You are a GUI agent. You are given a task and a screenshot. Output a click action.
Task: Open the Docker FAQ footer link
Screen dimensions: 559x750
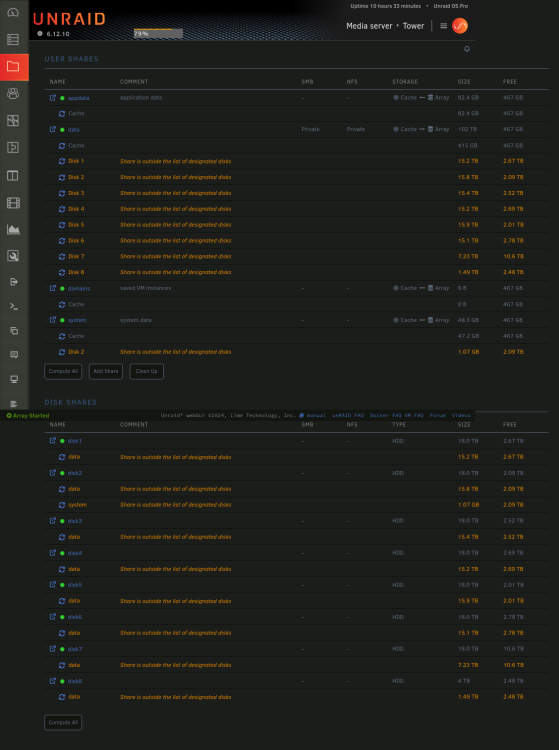[x=385, y=415]
